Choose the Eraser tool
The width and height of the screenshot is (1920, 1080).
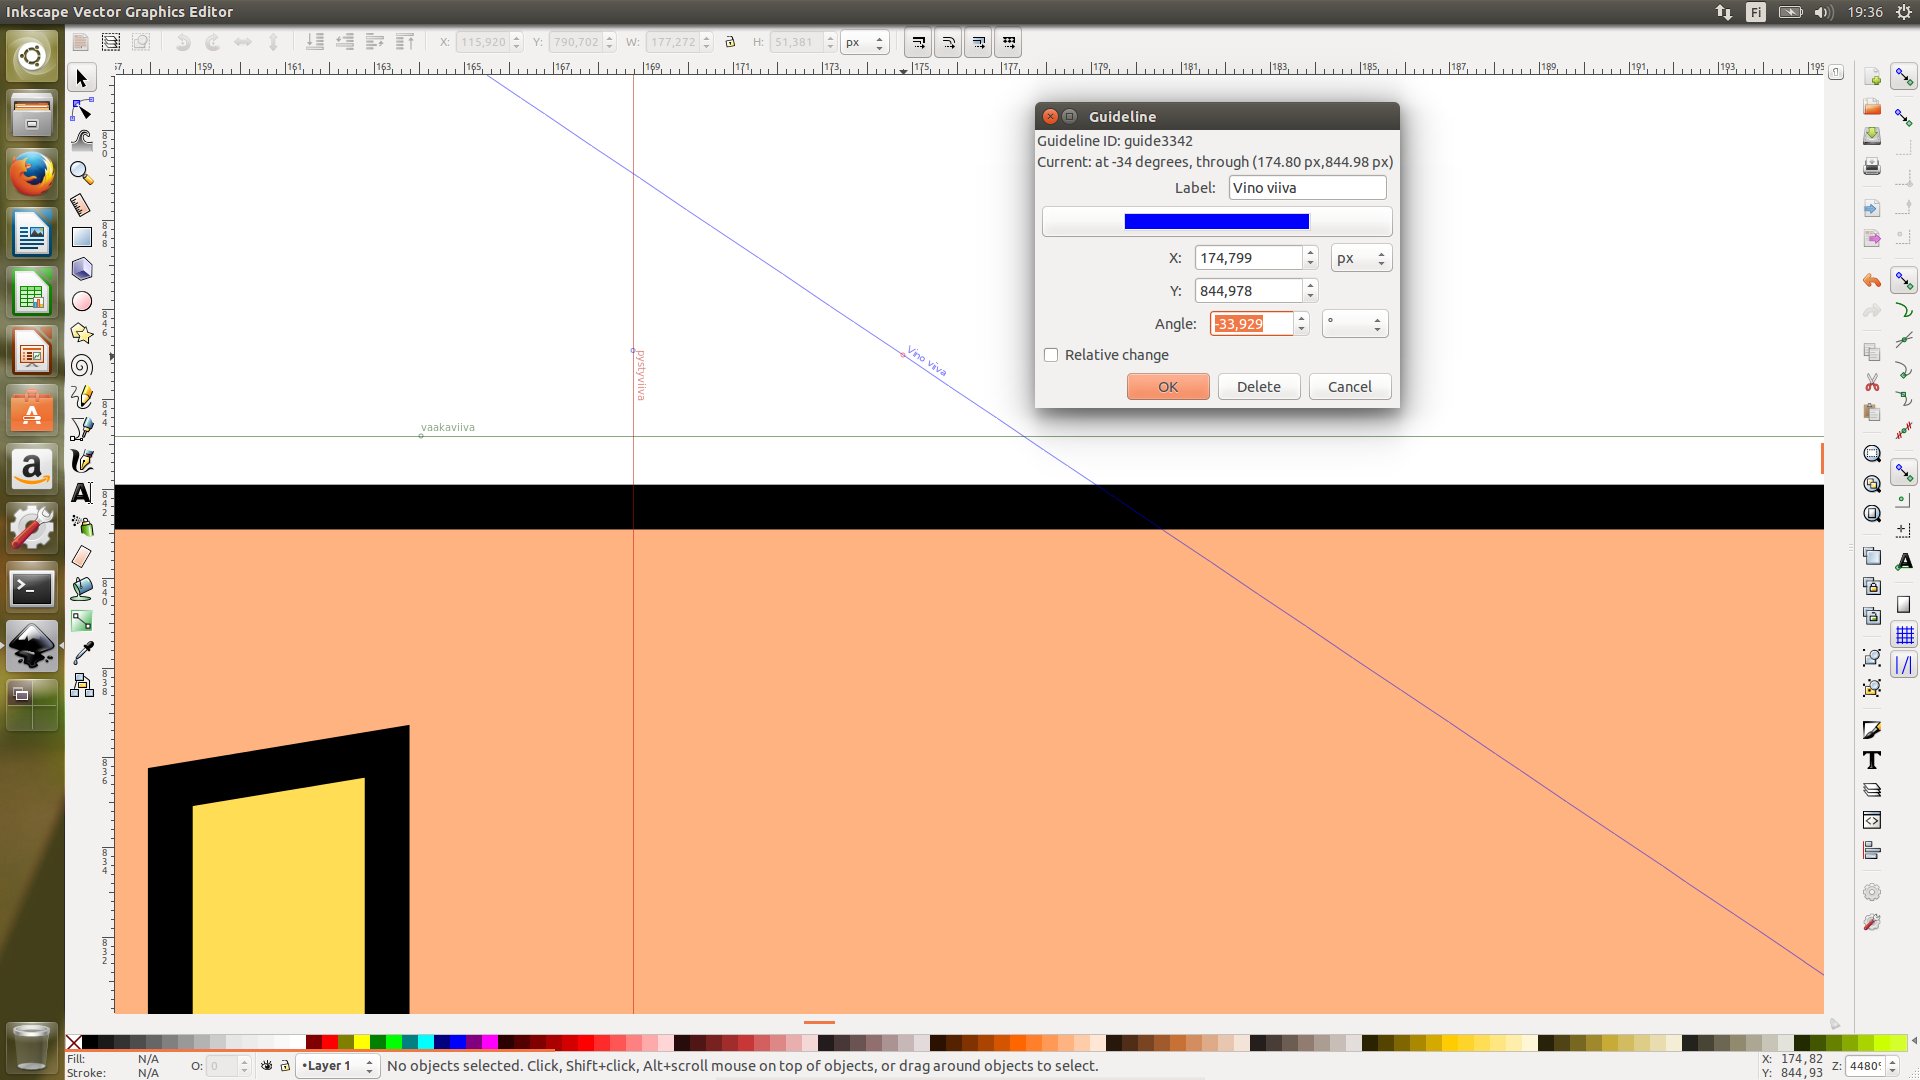click(x=82, y=557)
